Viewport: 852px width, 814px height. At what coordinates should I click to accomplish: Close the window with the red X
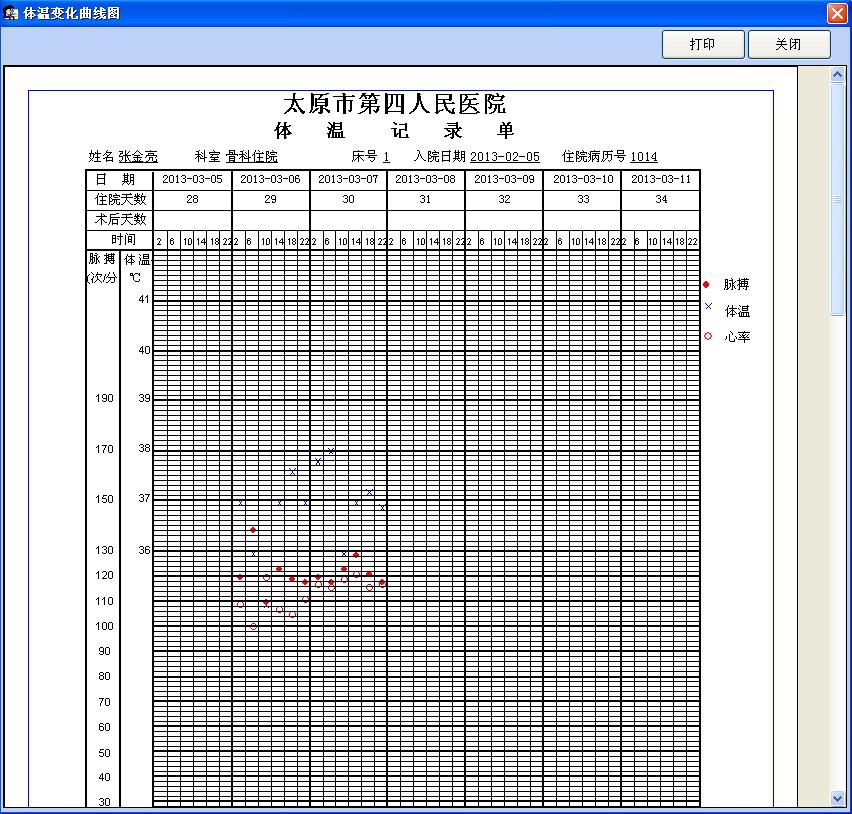pyautogui.click(x=837, y=13)
